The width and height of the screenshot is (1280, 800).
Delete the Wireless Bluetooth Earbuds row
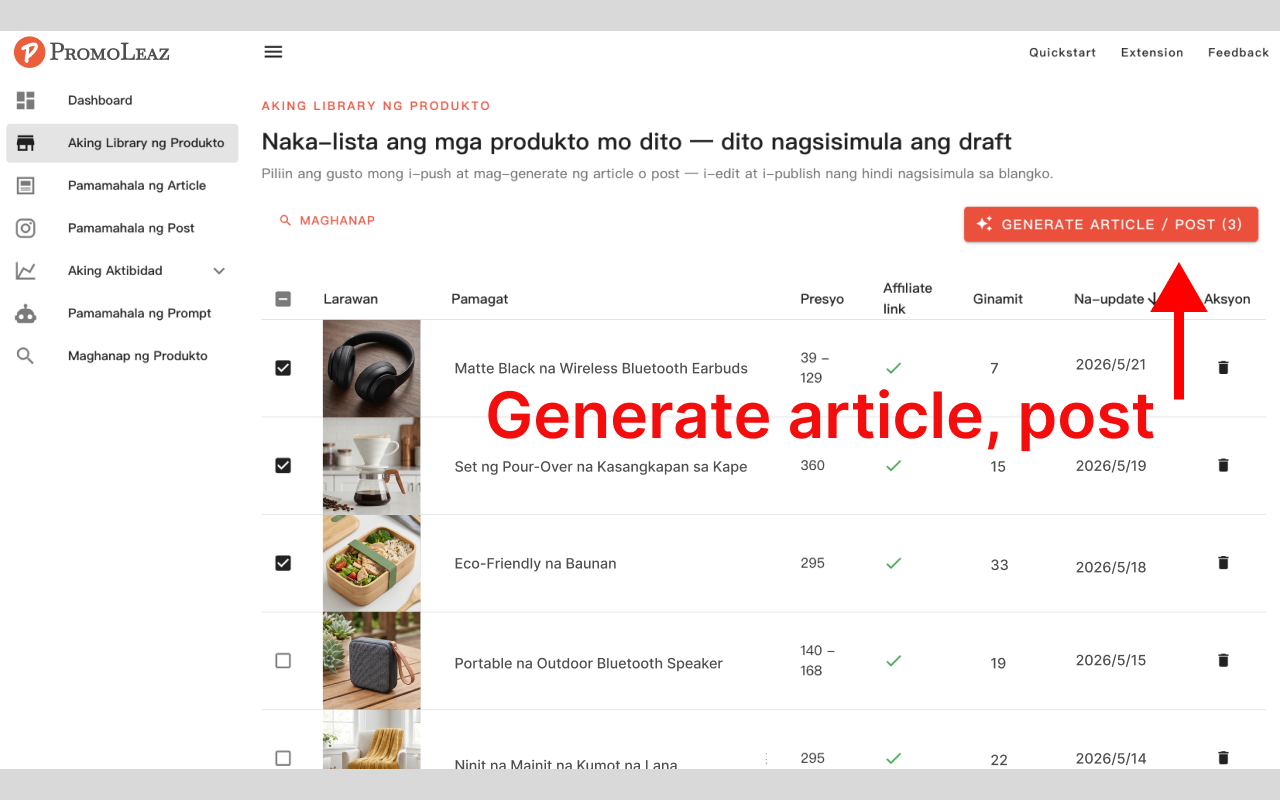coord(1223,367)
